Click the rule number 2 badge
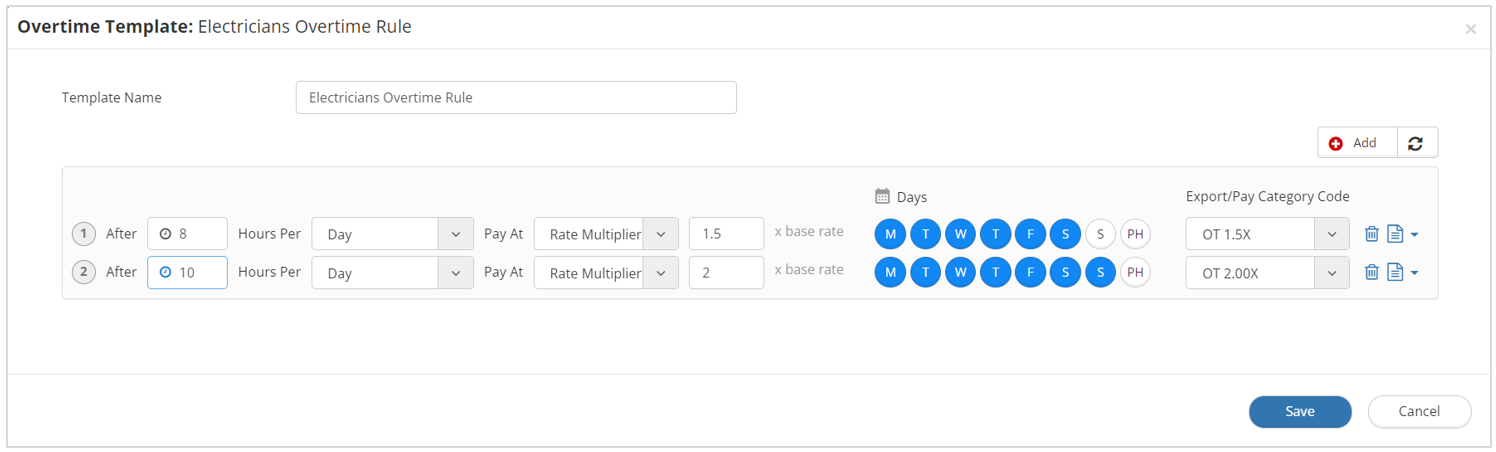 (x=83, y=272)
